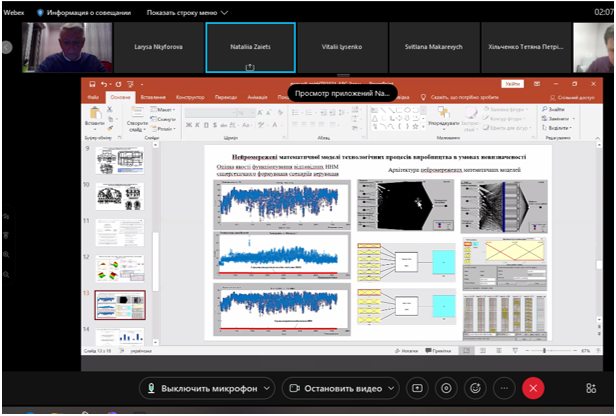Open the Вставлення ribbon tab
Screen dimensions: 616x416
[153, 97]
